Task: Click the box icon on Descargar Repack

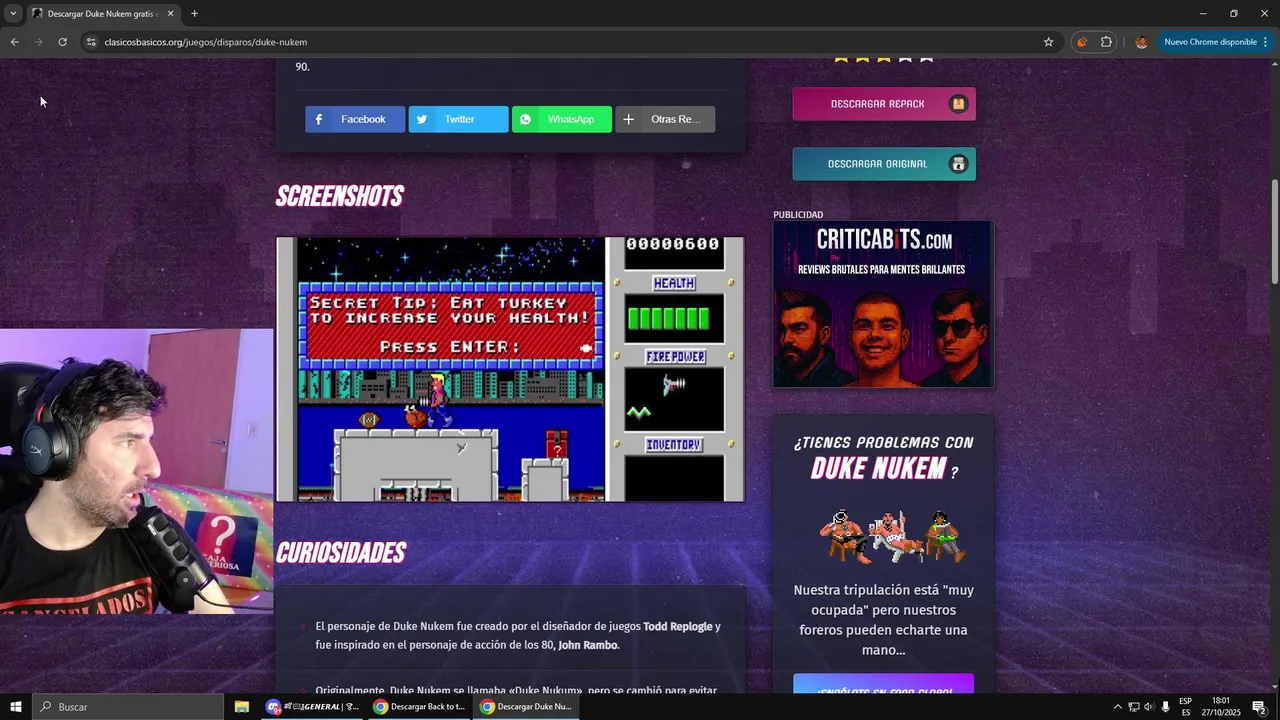Action: 958,104
